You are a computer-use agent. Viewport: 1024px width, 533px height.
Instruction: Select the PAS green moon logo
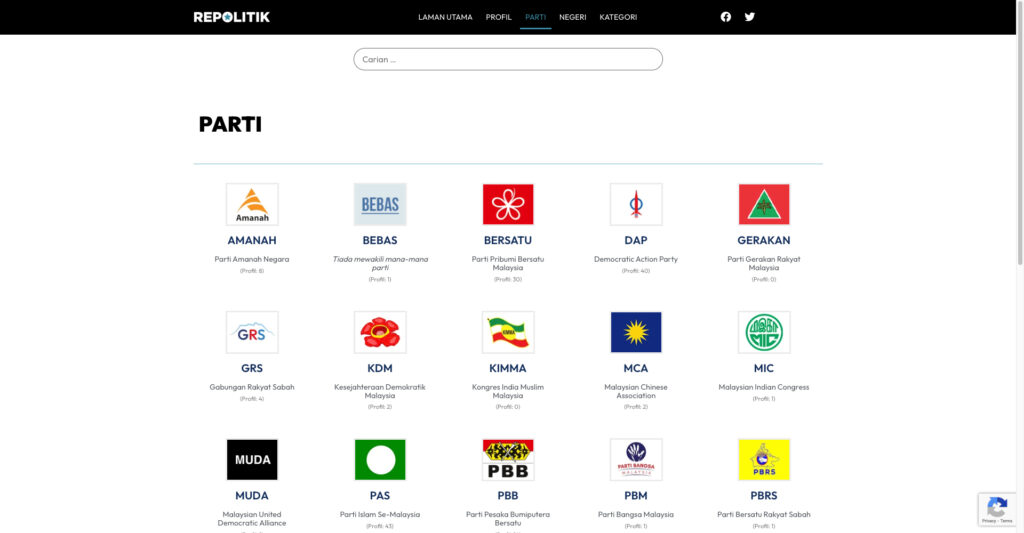point(380,460)
